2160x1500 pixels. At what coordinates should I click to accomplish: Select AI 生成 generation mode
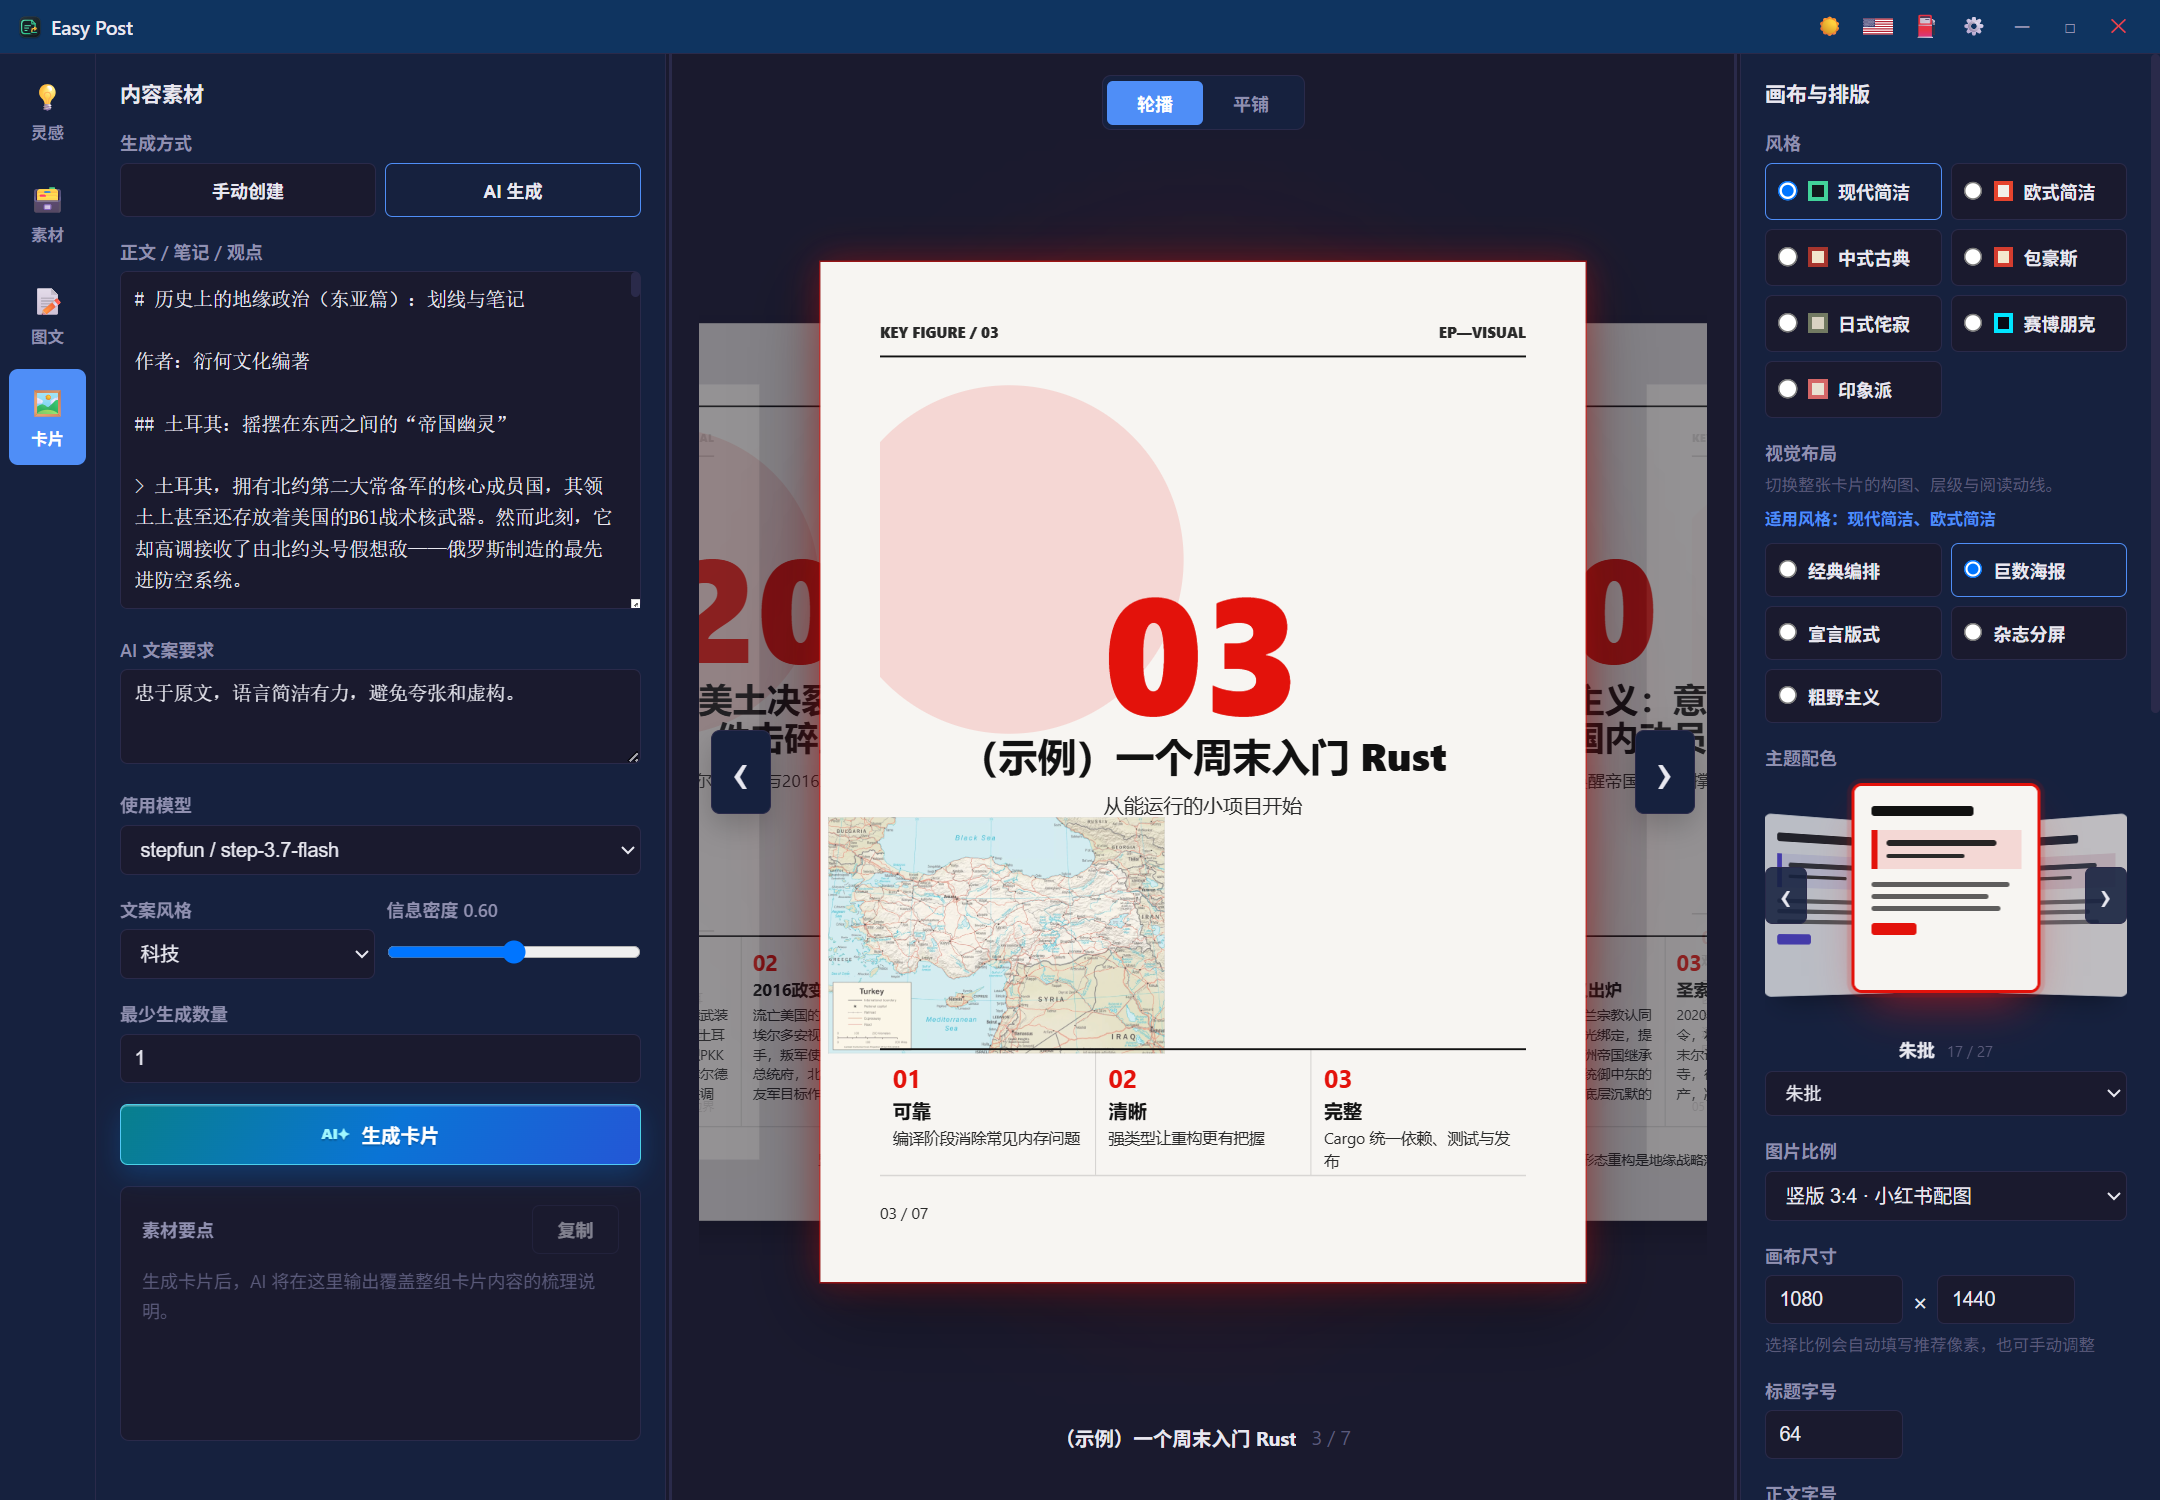[x=512, y=190]
